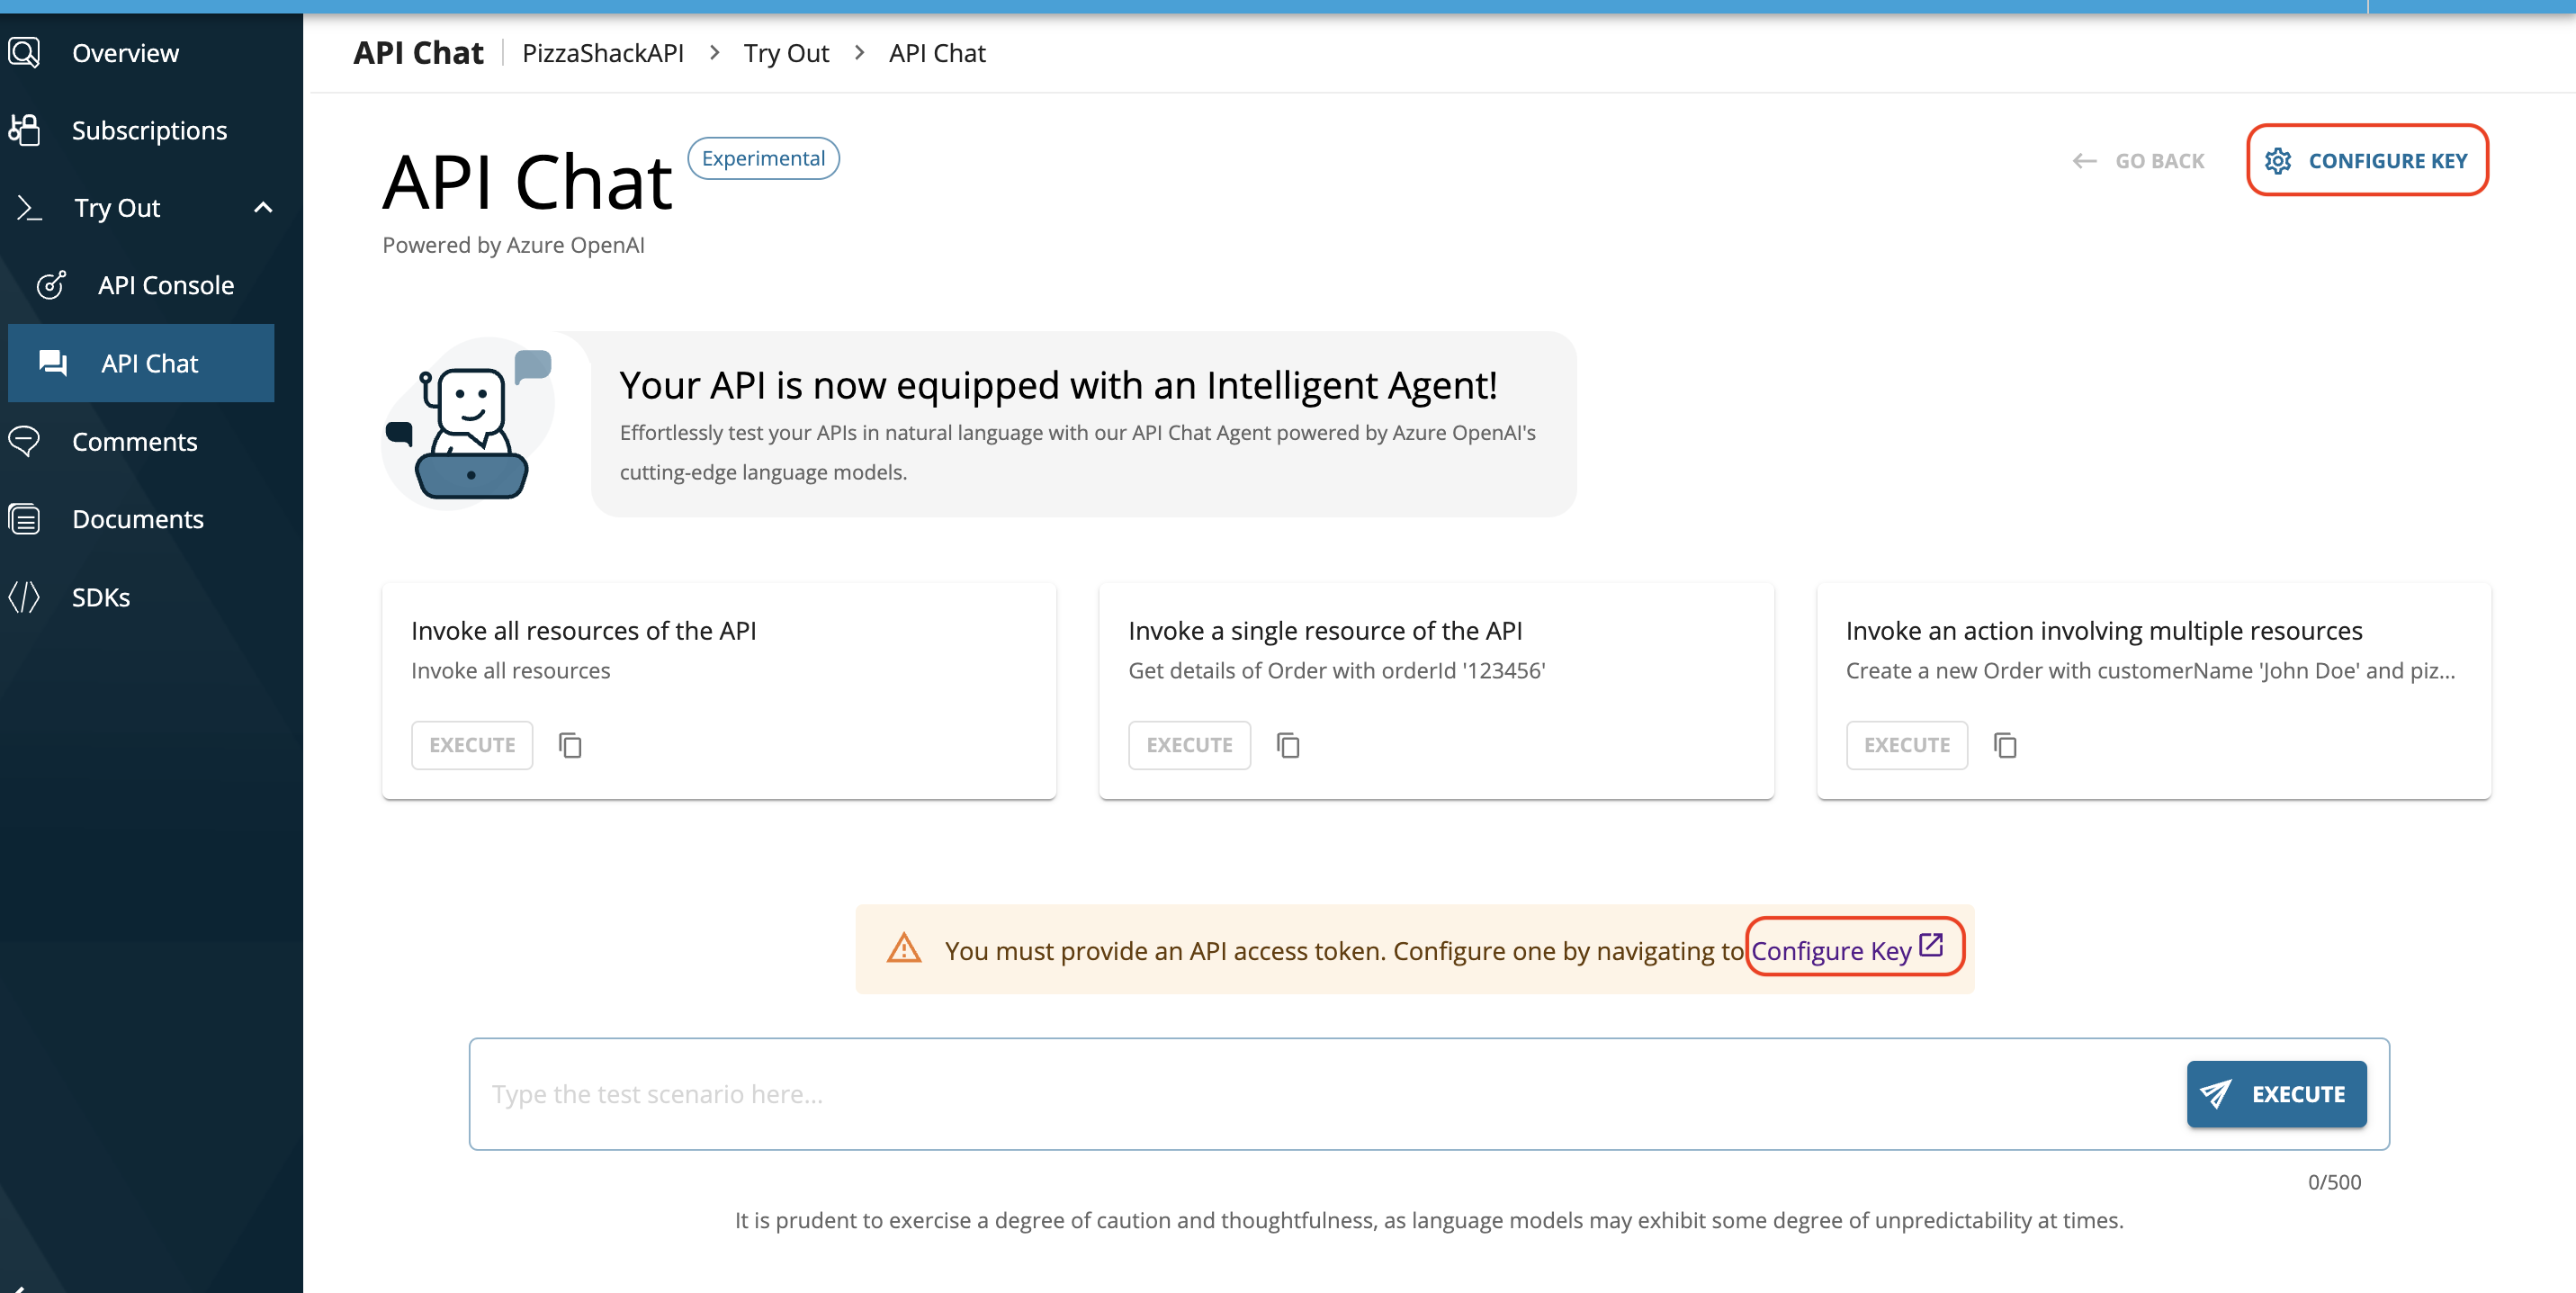
Task: Click PizzaShackAPI in the breadcrumb
Action: (x=603, y=53)
